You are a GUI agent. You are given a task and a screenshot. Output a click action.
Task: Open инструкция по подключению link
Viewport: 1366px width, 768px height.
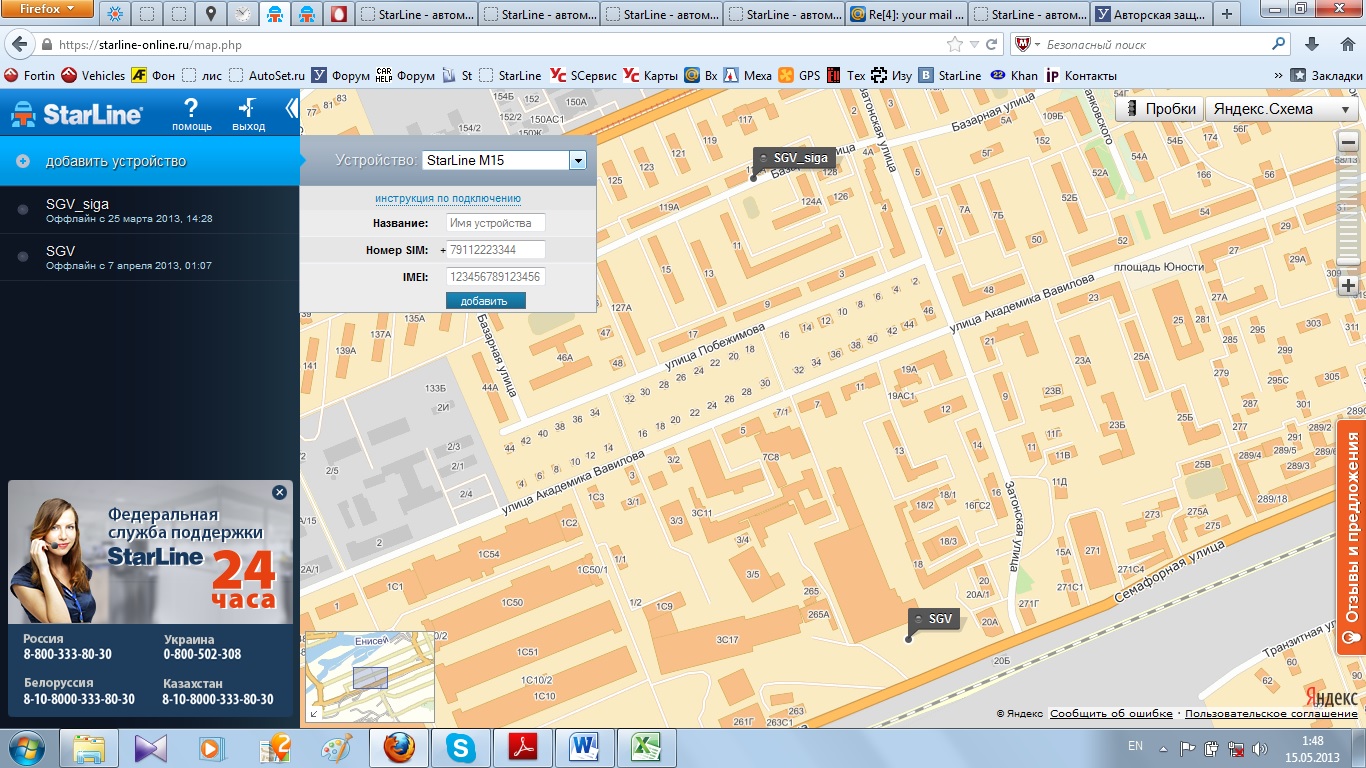tap(447, 198)
